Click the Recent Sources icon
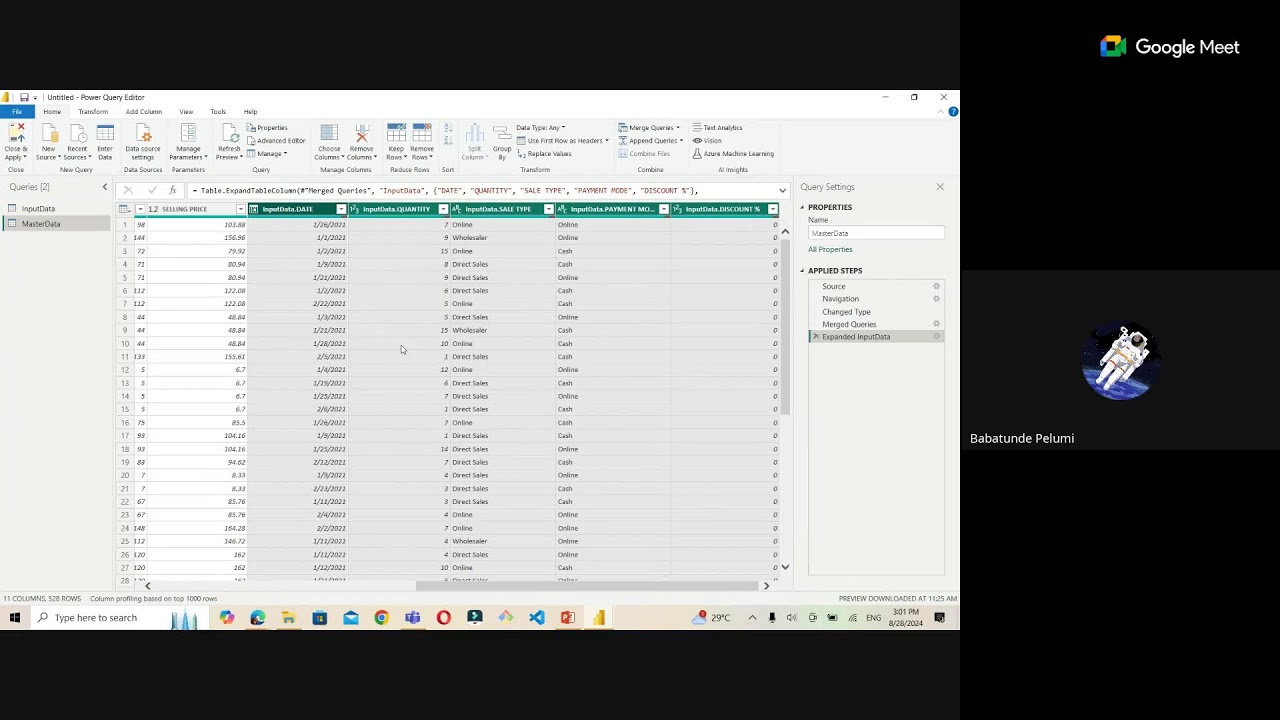The width and height of the screenshot is (1280, 720). 77,133
